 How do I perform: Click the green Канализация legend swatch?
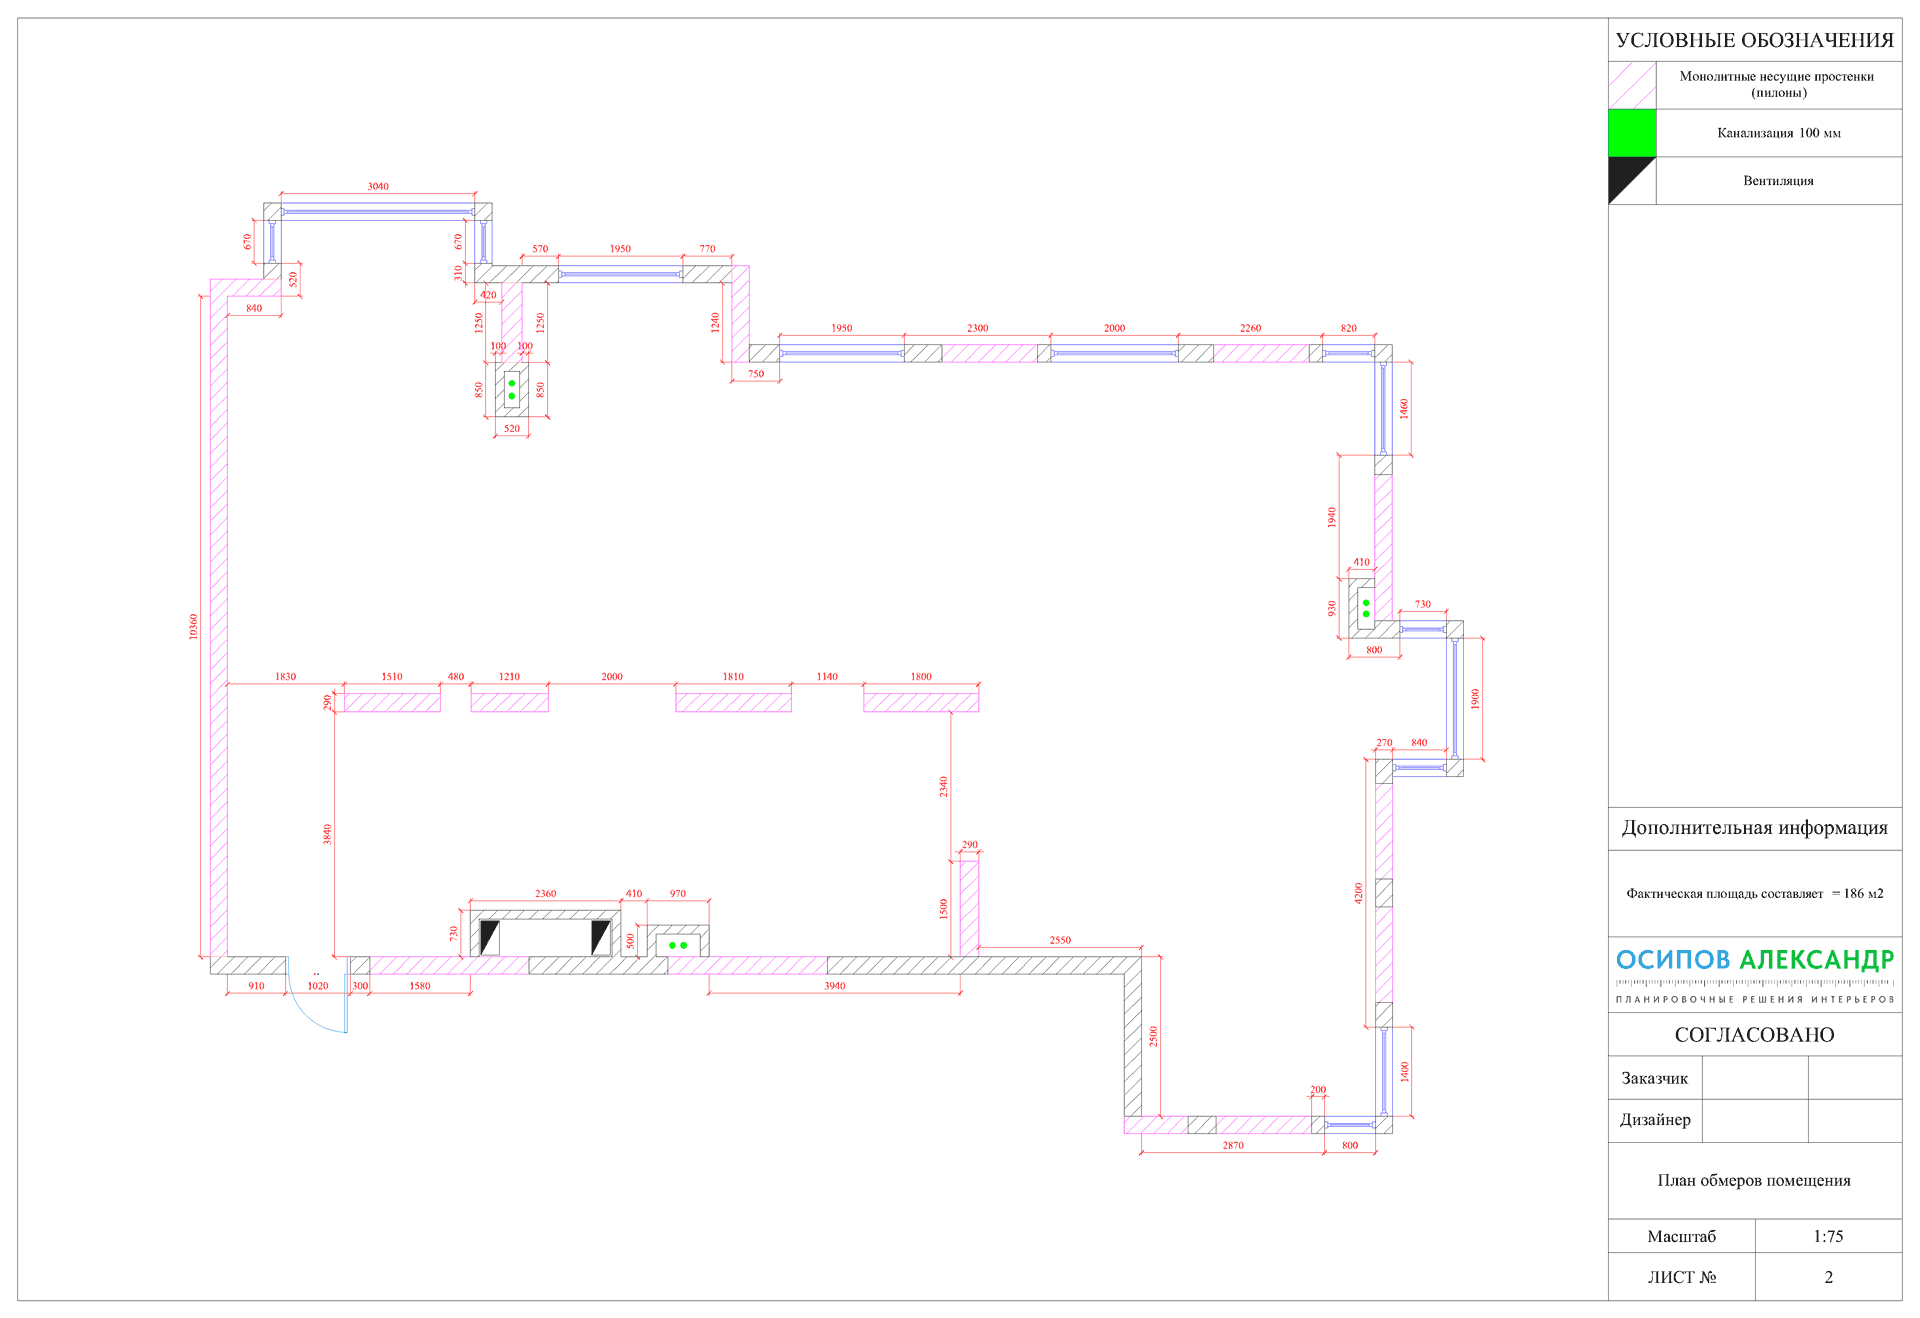pyautogui.click(x=1631, y=133)
